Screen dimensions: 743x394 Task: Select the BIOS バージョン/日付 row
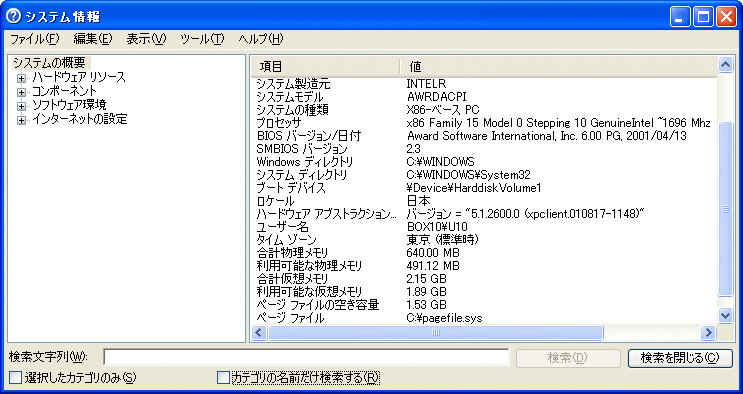484,136
